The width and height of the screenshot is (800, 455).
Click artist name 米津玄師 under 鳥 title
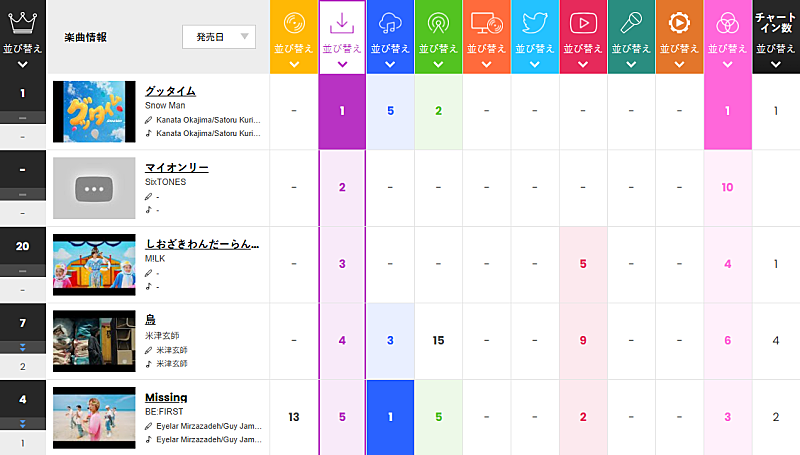162,335
